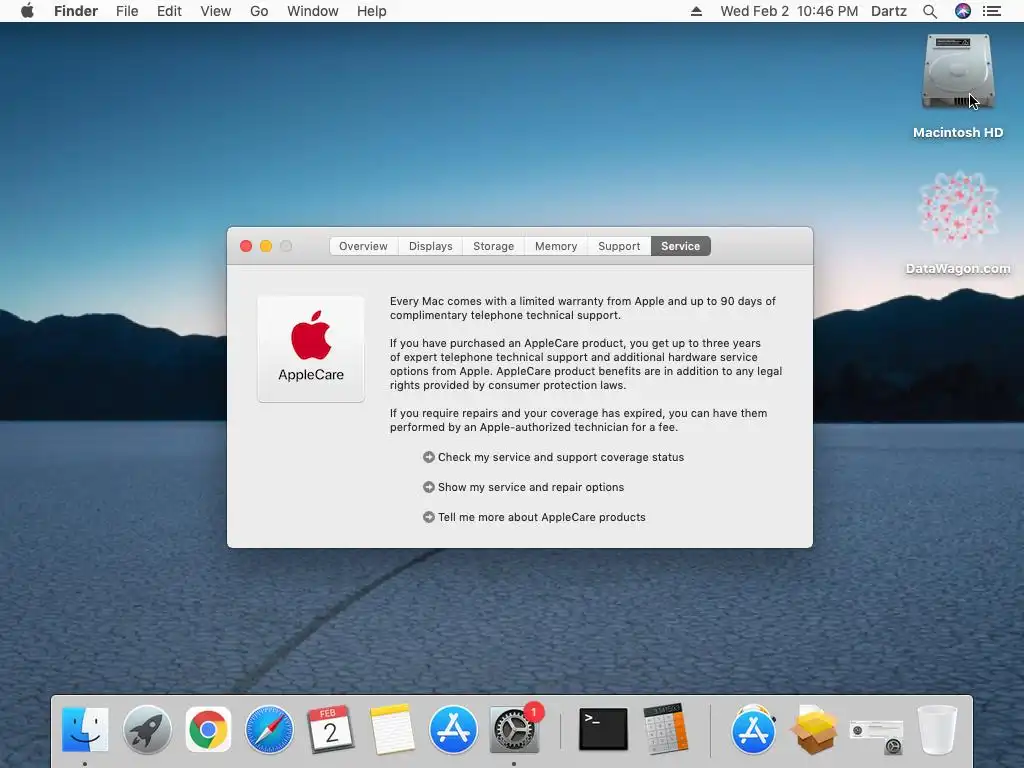Launch Terminal from the Dock
The height and width of the screenshot is (768, 1024).
603,729
